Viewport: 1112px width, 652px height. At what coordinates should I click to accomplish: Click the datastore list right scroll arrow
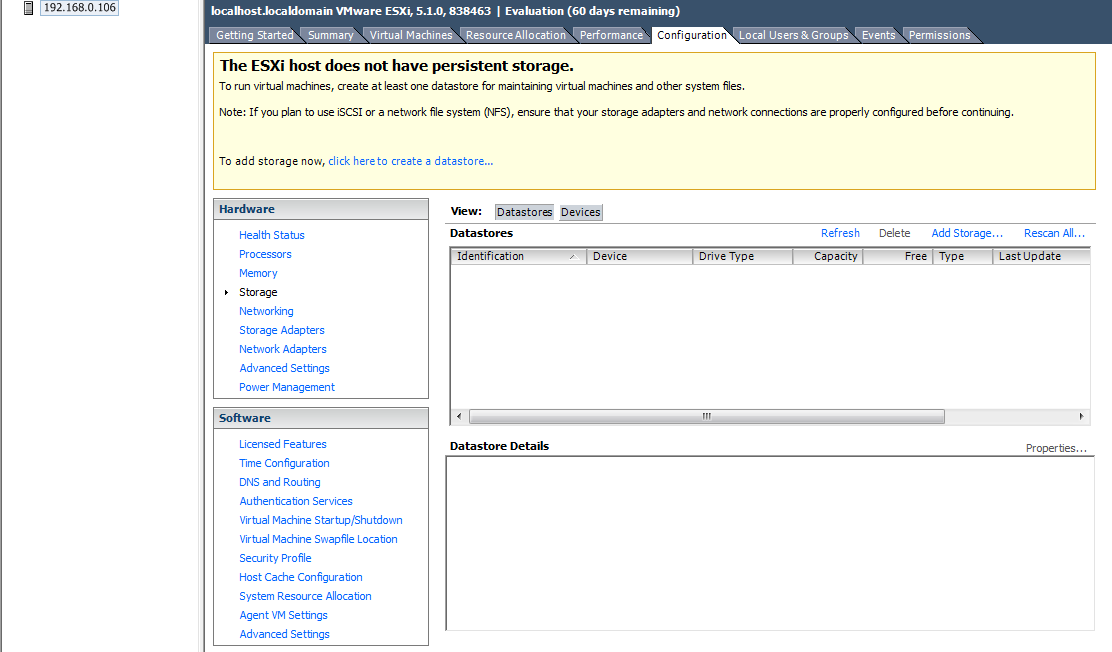[x=1082, y=416]
